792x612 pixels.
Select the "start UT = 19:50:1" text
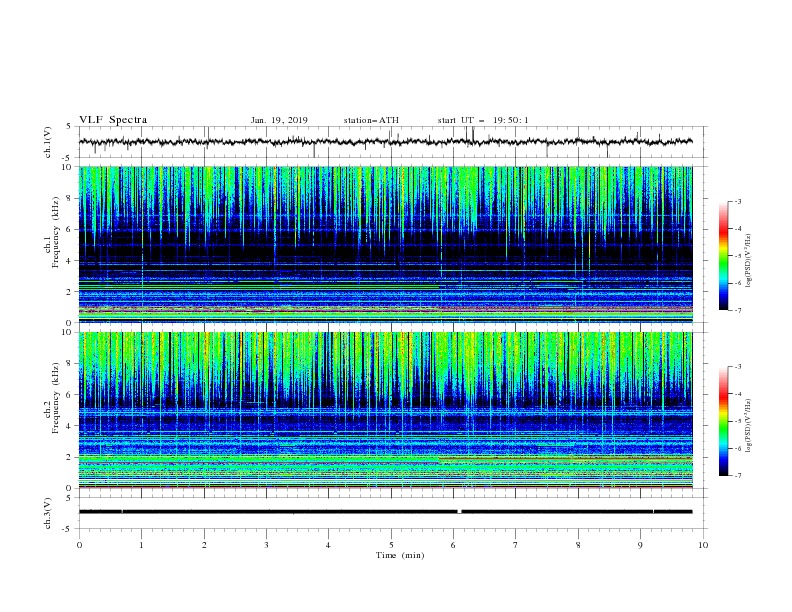coord(482,120)
